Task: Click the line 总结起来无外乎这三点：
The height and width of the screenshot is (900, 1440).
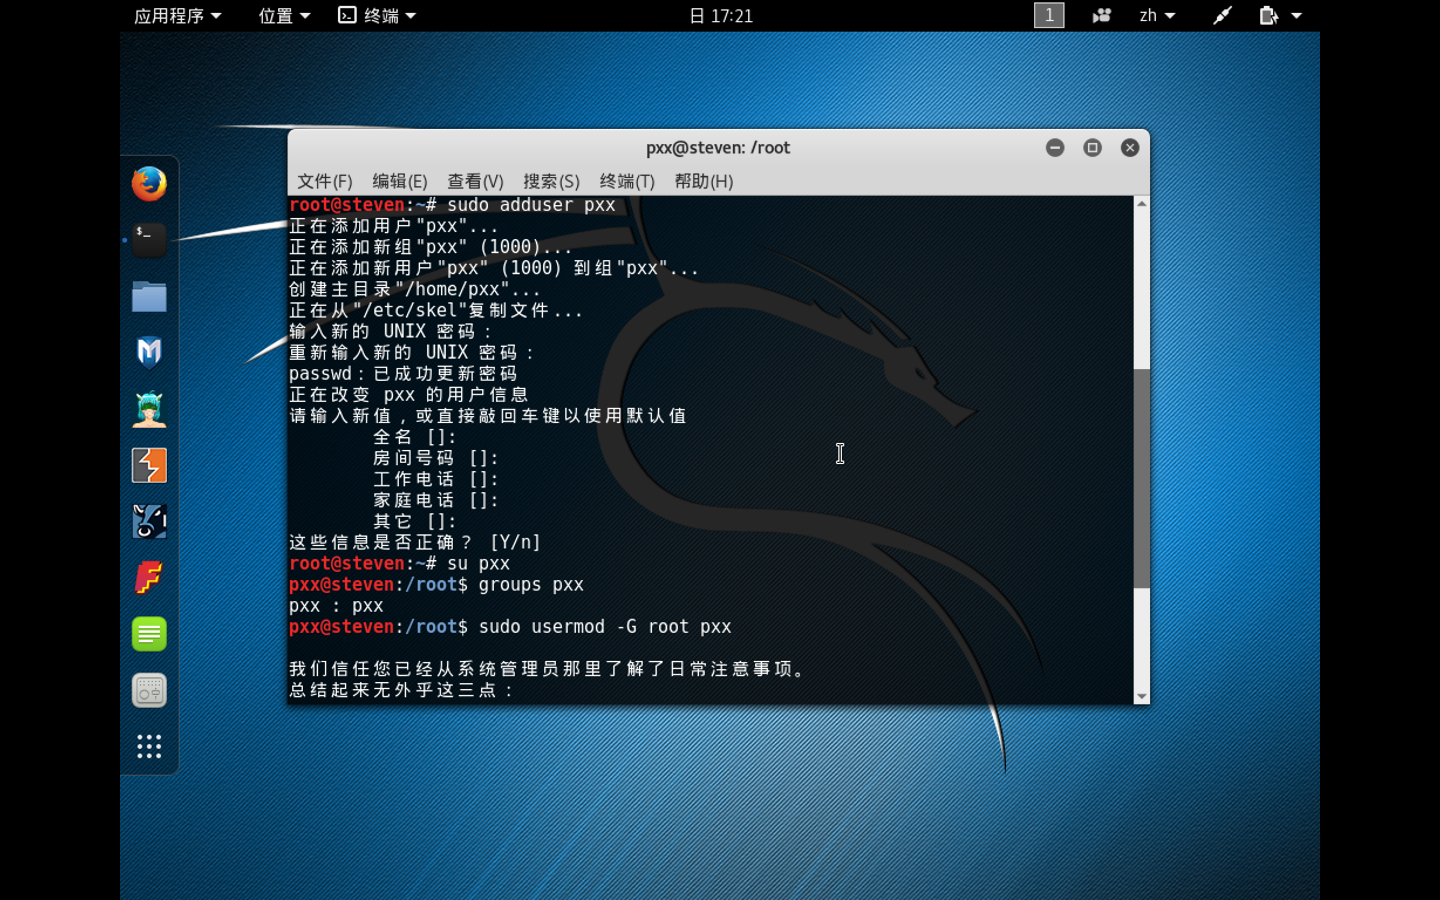Action: pos(402,690)
